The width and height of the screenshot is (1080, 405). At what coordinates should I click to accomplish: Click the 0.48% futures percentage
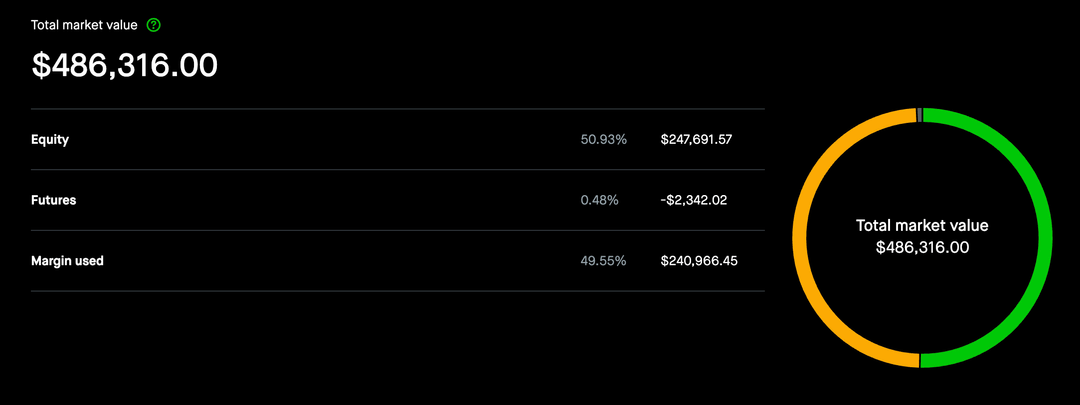[x=599, y=200]
